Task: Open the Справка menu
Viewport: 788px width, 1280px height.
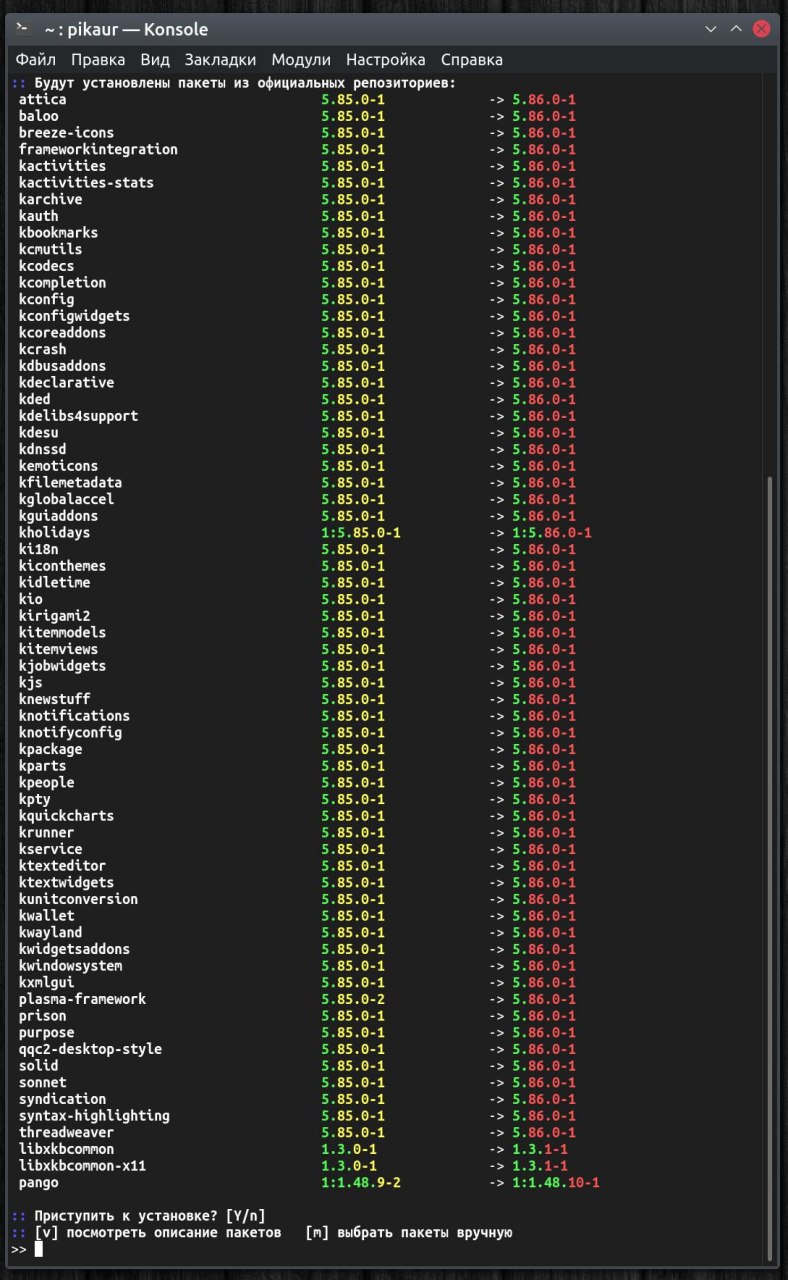Action: click(x=472, y=60)
